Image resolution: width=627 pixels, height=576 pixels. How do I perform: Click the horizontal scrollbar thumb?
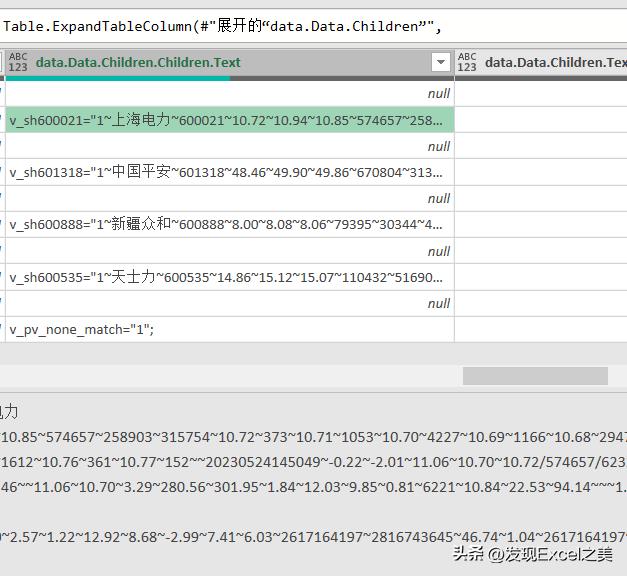535,376
